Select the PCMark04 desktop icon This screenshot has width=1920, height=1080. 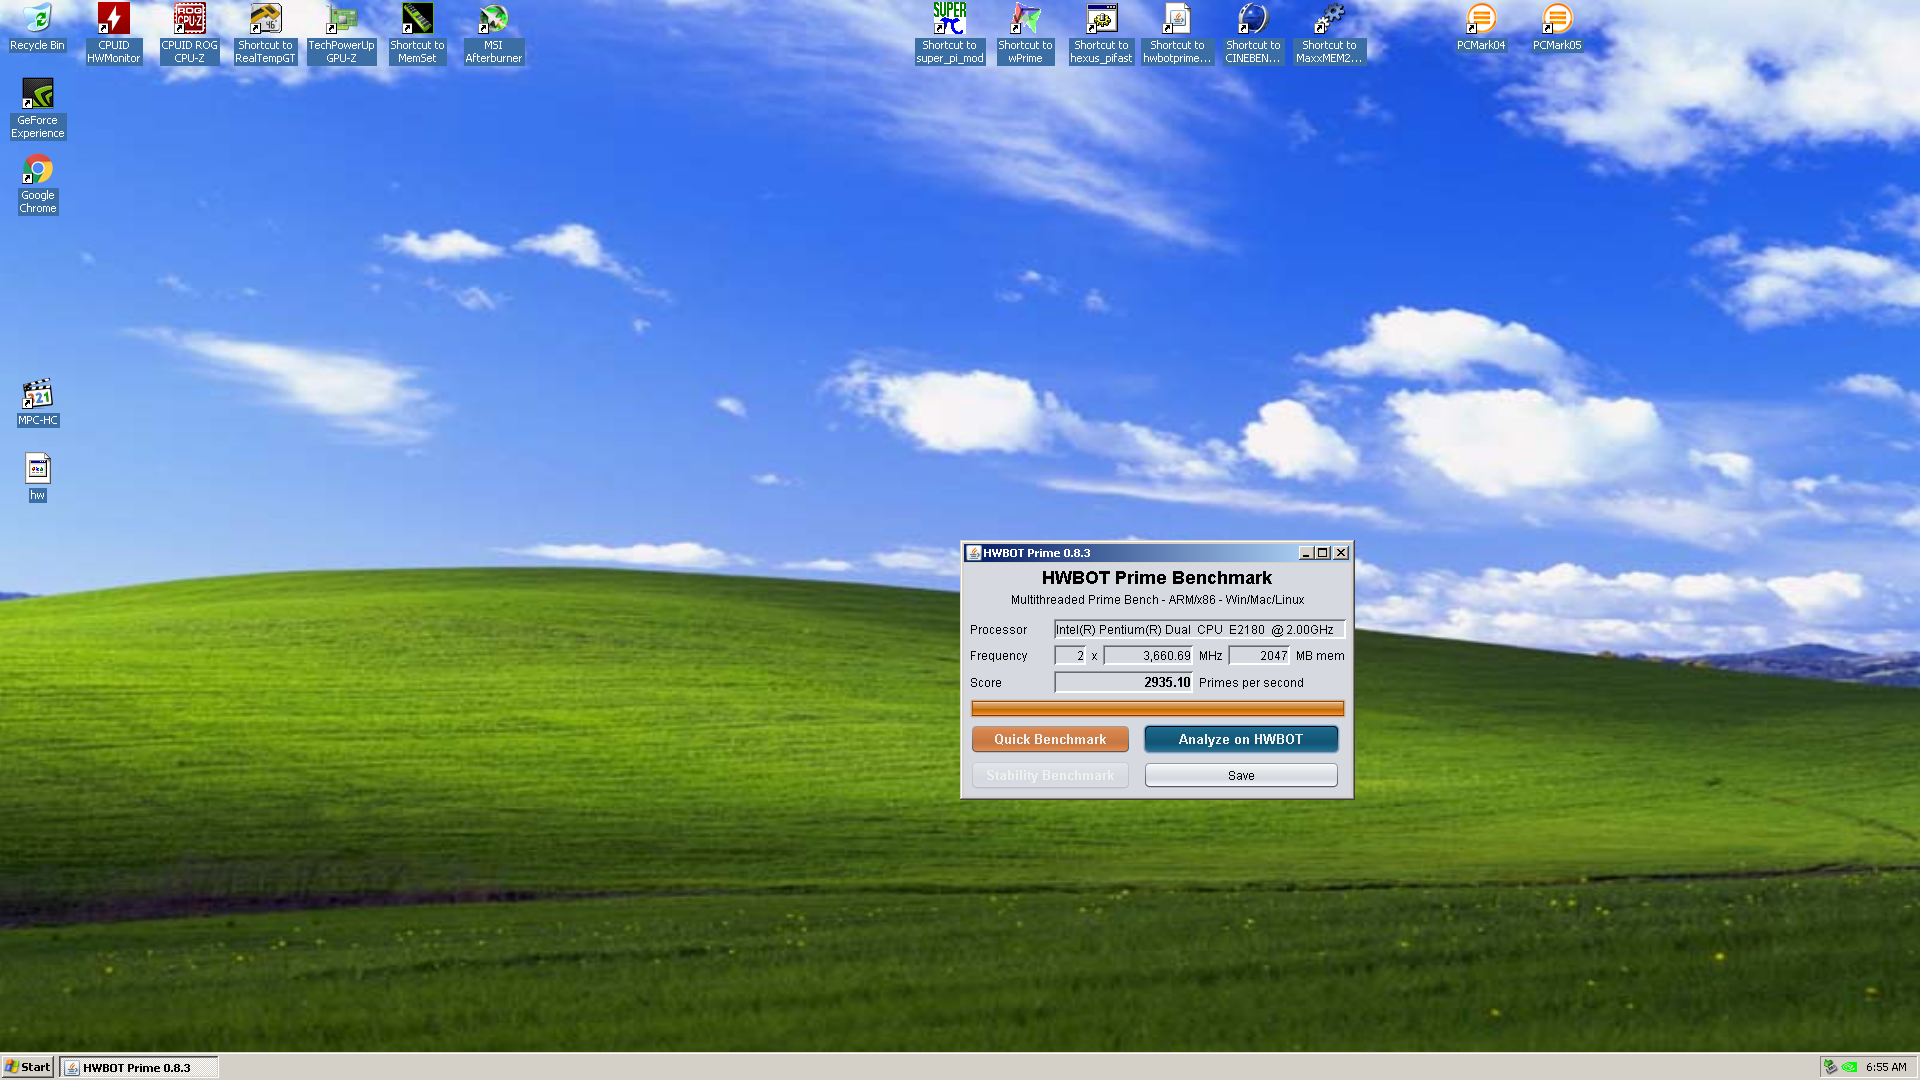click(1481, 28)
